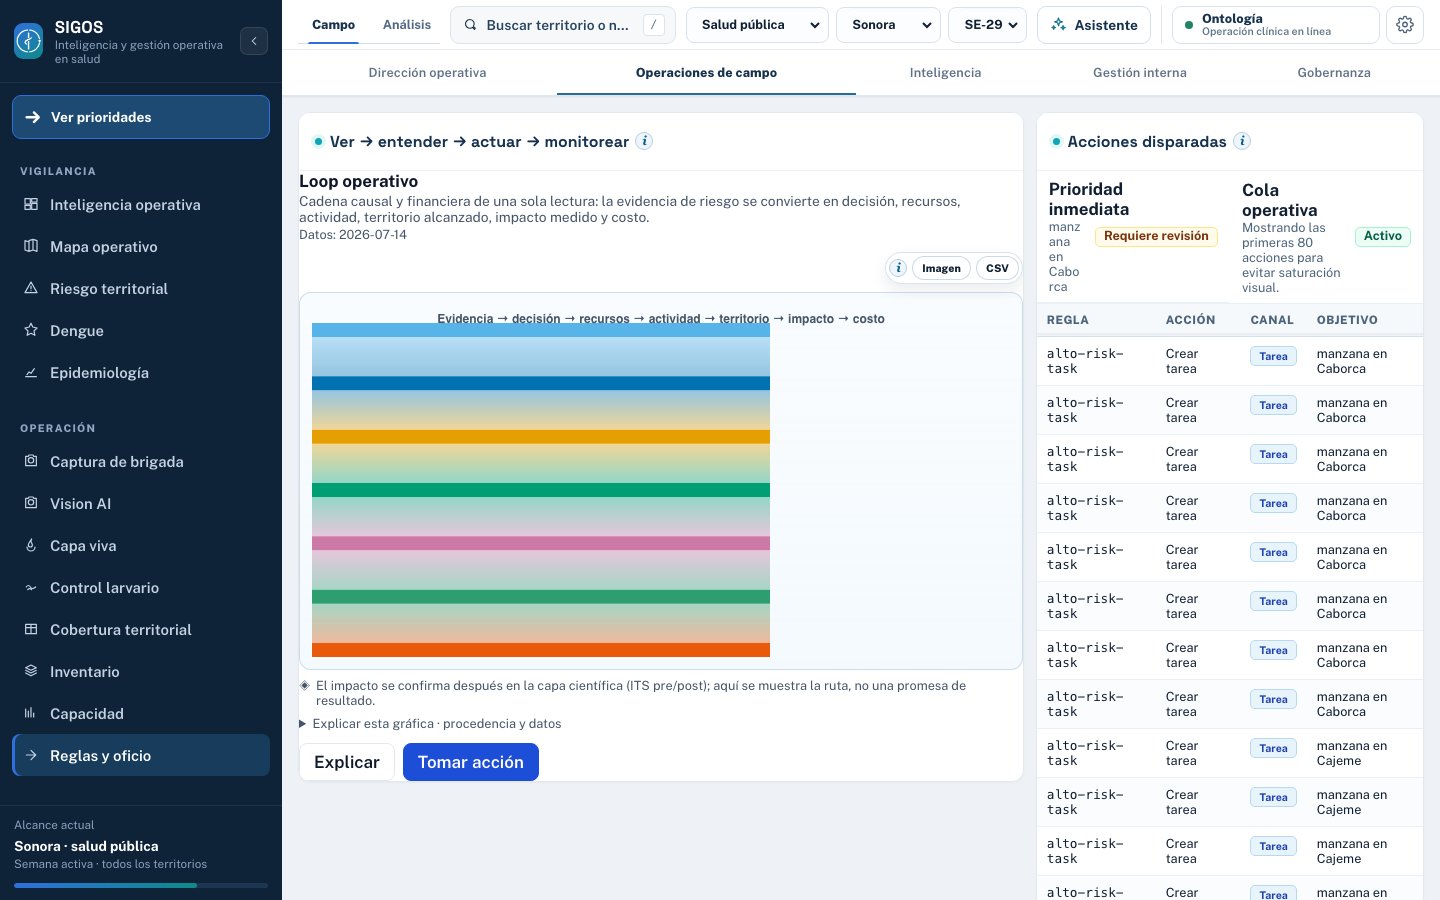Viewport: 1440px width, 900px height.
Task: Focus the Buscar territorio search field
Action: tap(563, 25)
